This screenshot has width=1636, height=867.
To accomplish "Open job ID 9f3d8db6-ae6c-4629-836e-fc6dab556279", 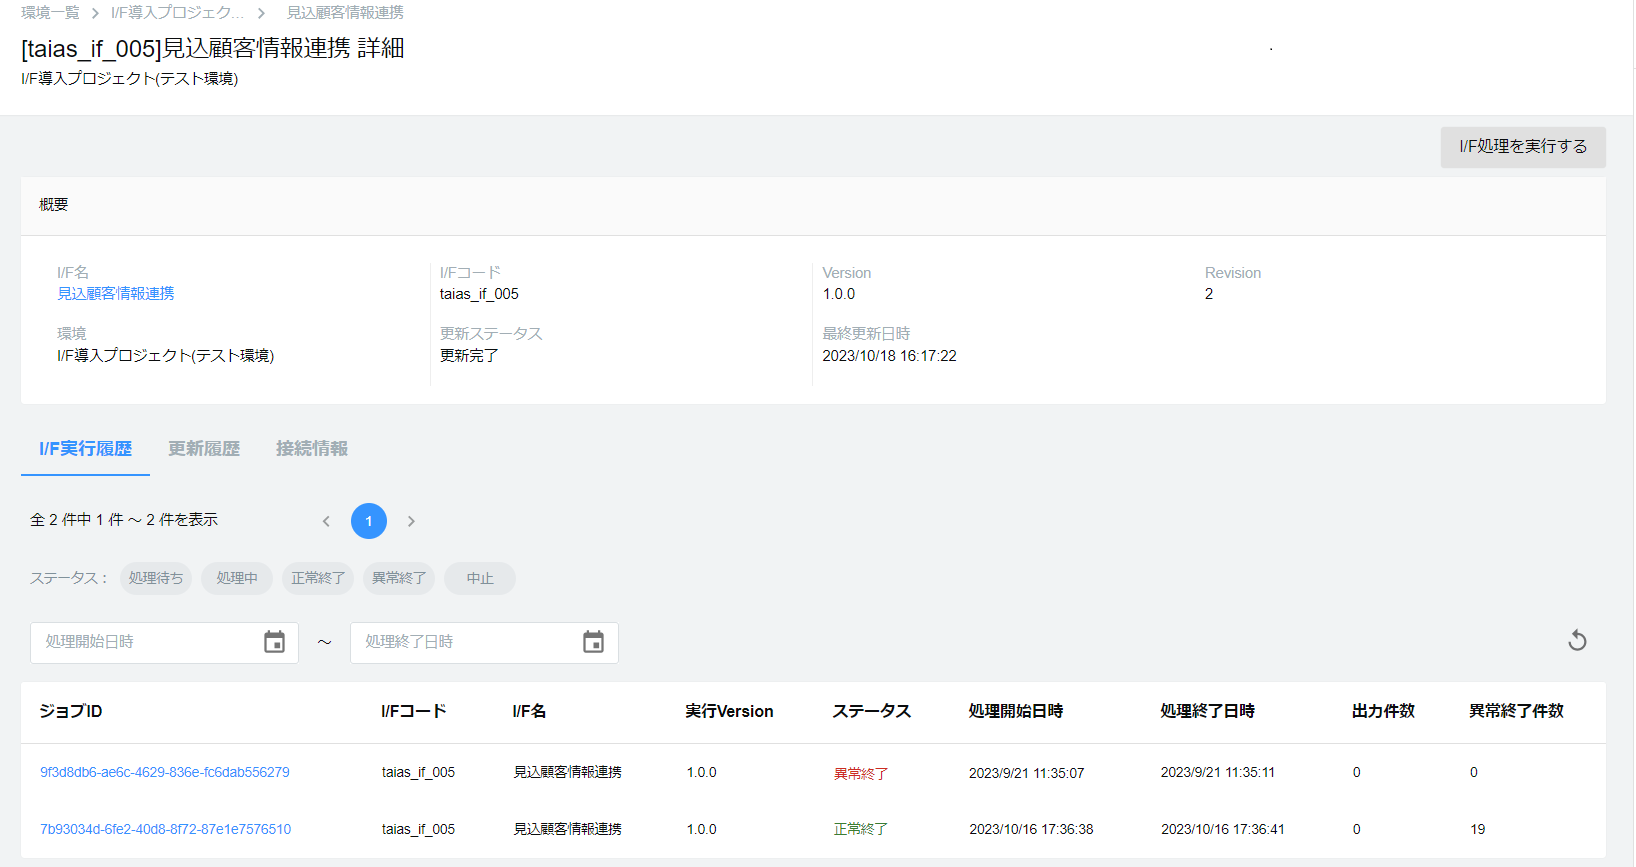I will pos(165,772).
